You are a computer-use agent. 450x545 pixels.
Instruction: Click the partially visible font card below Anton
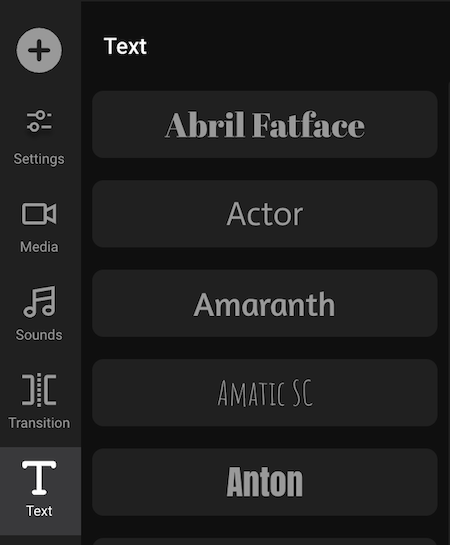(x=265, y=542)
